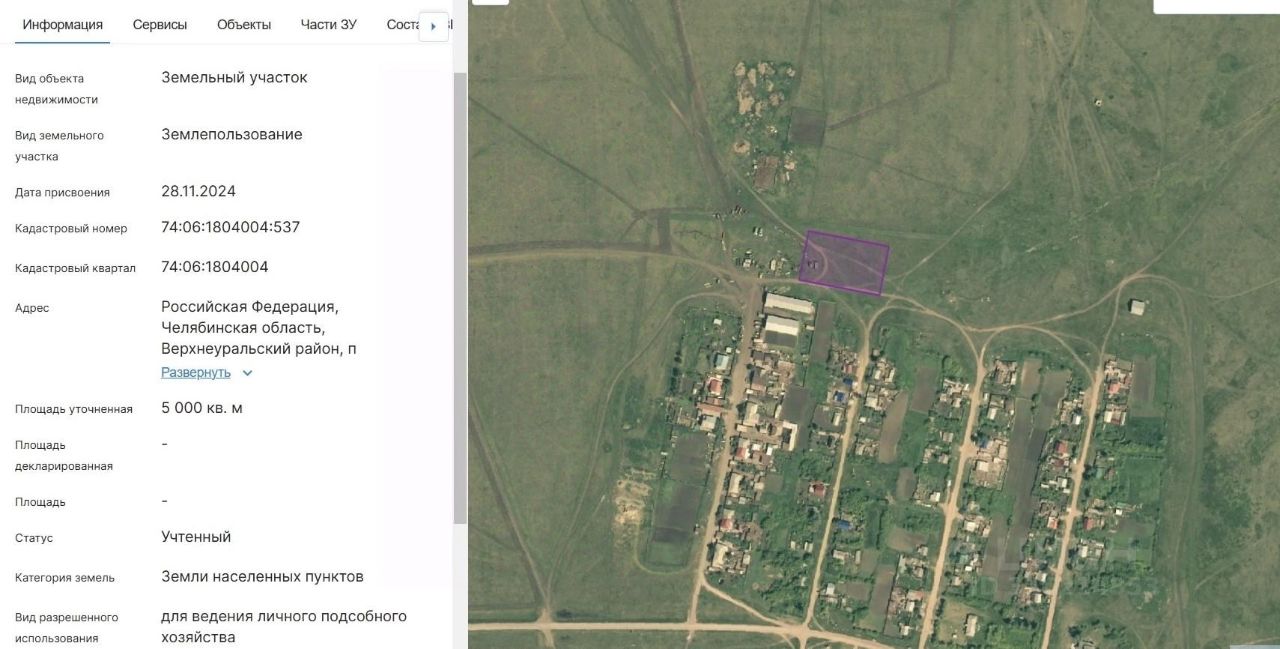Viewport: 1280px width, 649px height.
Task: Click the Земельный участок object type value
Action: 234,77
